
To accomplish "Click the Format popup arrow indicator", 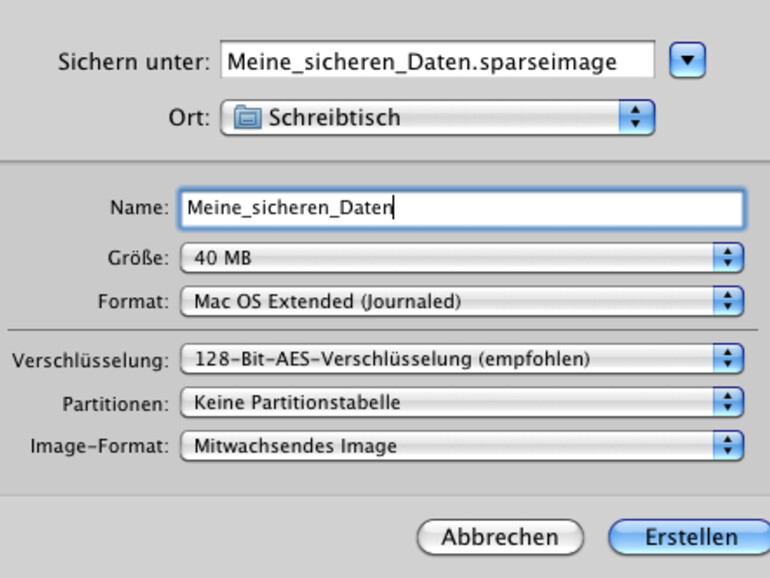I will click(x=729, y=301).
